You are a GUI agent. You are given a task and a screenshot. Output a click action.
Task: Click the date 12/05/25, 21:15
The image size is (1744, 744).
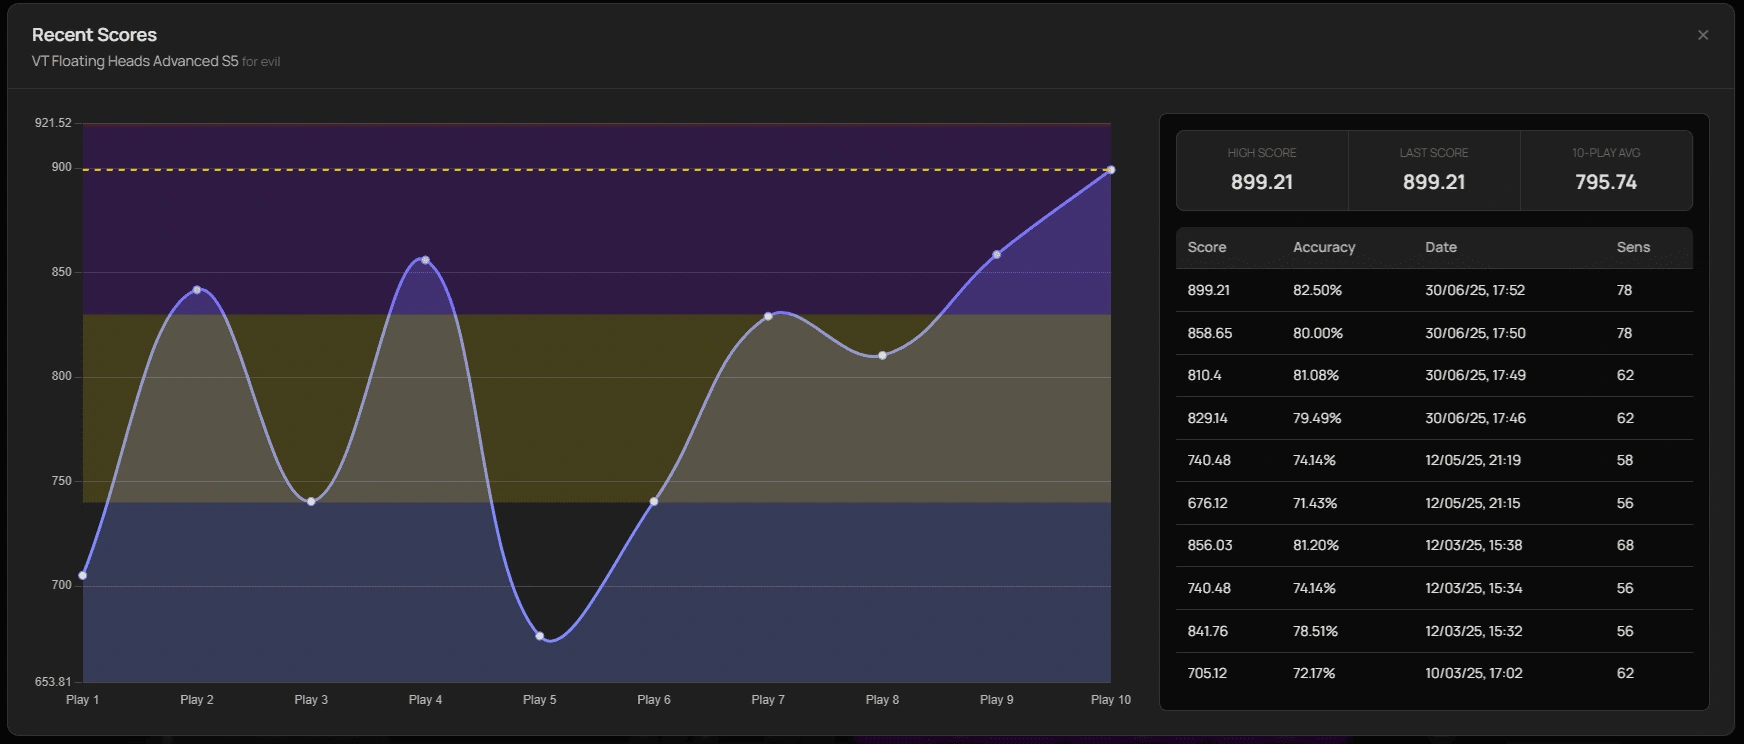click(1473, 503)
